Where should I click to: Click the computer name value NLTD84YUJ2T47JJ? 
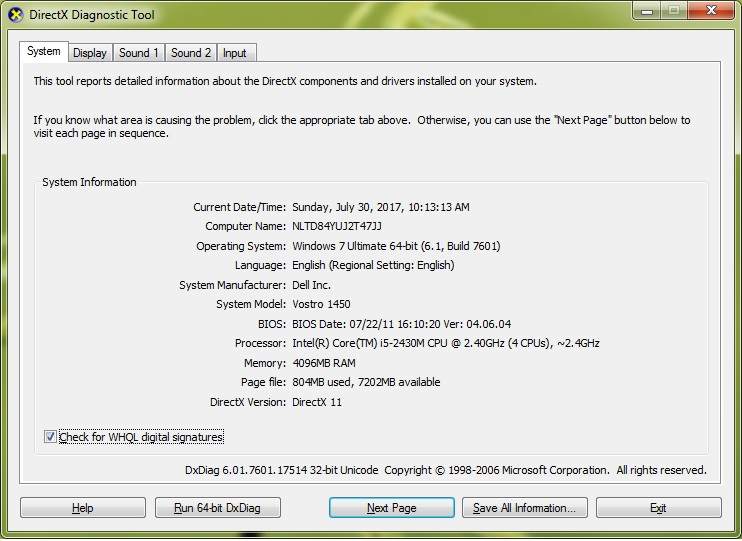pyautogui.click(x=337, y=227)
